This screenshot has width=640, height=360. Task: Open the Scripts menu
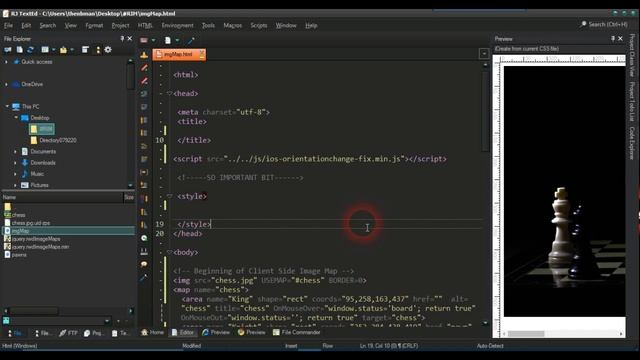click(x=259, y=25)
